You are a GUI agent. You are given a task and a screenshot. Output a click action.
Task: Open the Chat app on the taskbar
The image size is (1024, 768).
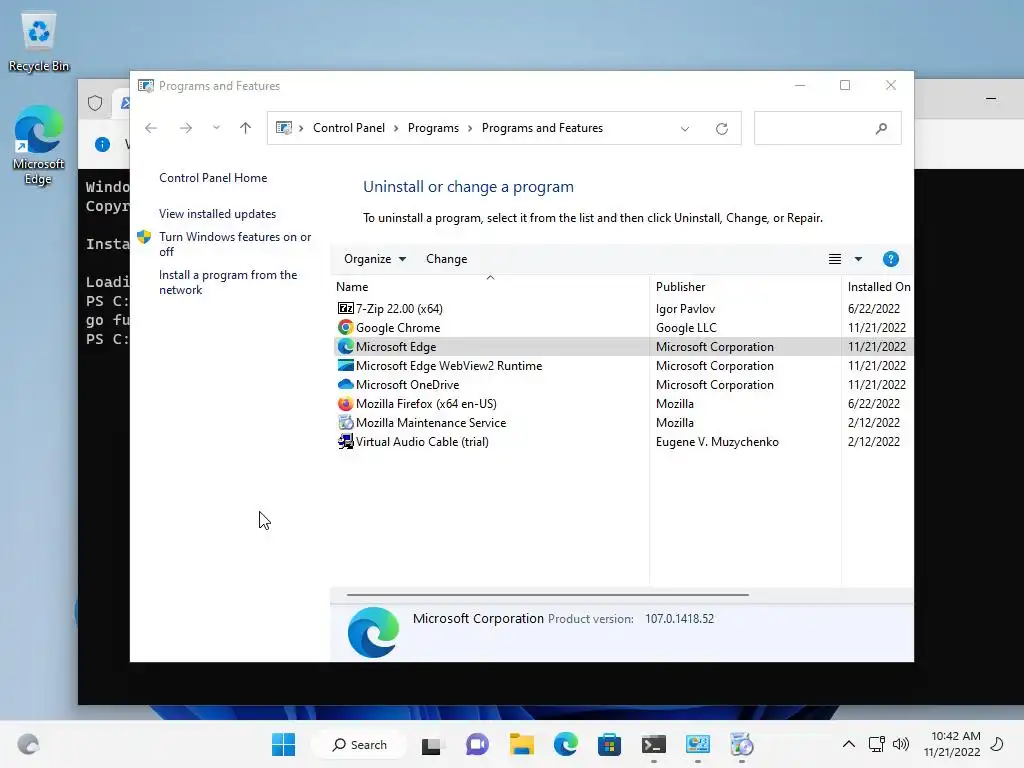[477, 744]
